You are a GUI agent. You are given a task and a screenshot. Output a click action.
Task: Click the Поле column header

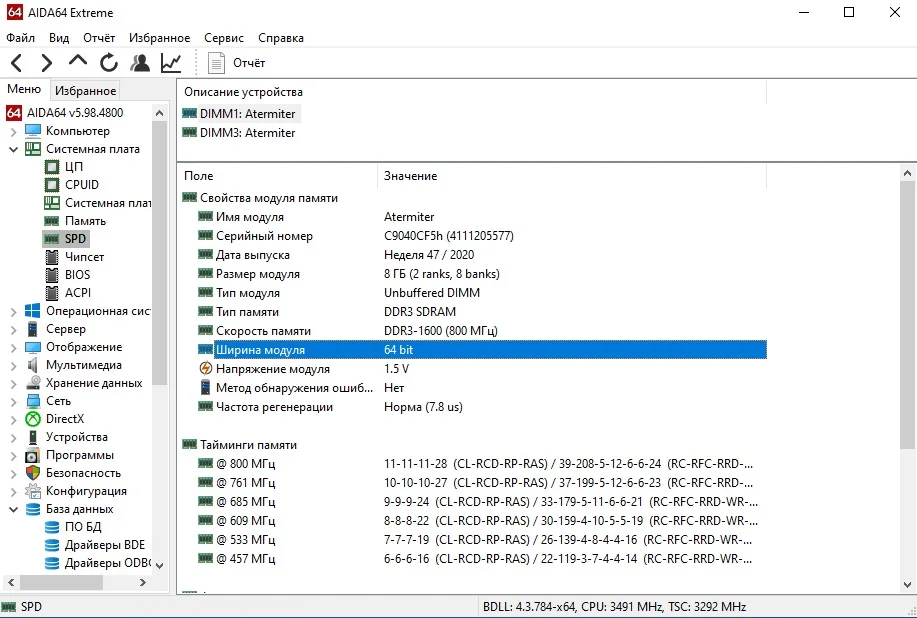point(277,175)
